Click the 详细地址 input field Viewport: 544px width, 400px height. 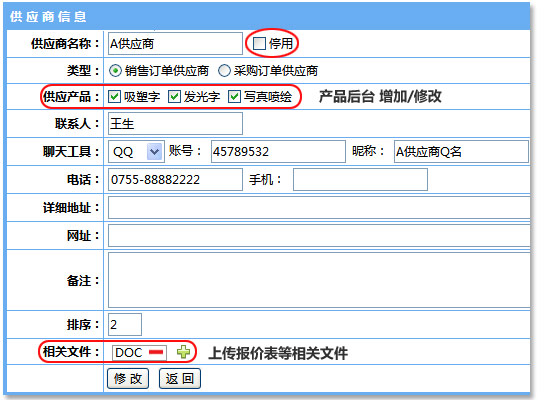pyautogui.click(x=319, y=207)
